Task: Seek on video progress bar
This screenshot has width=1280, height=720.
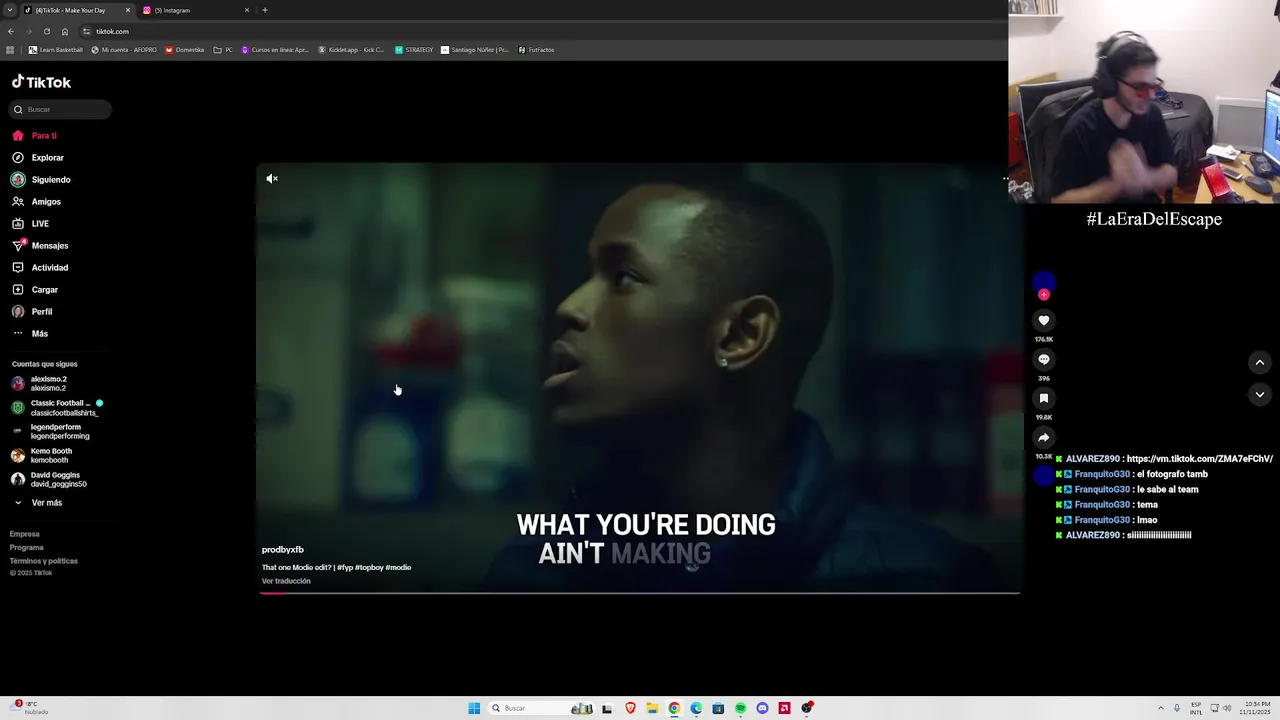Action: point(639,593)
